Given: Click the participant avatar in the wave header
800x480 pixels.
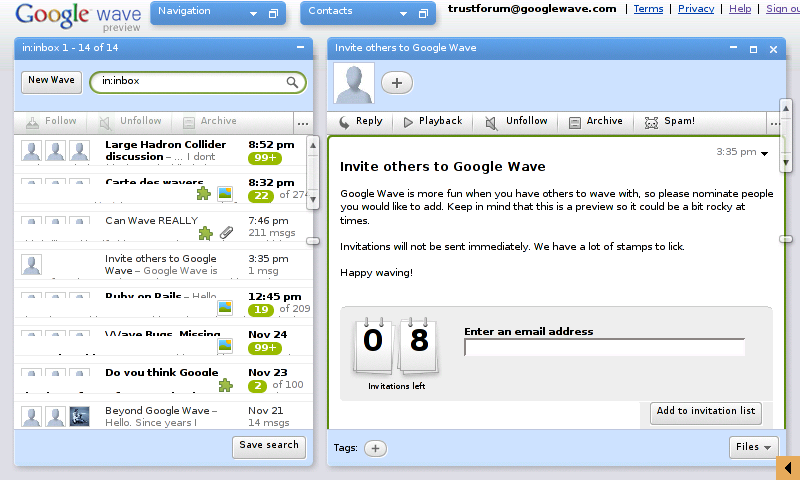Looking at the screenshot, I should 354,83.
